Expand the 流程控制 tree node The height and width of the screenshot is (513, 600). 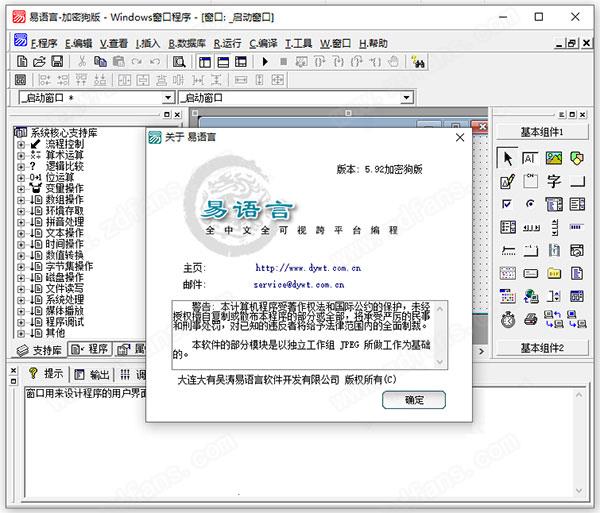click(21, 145)
